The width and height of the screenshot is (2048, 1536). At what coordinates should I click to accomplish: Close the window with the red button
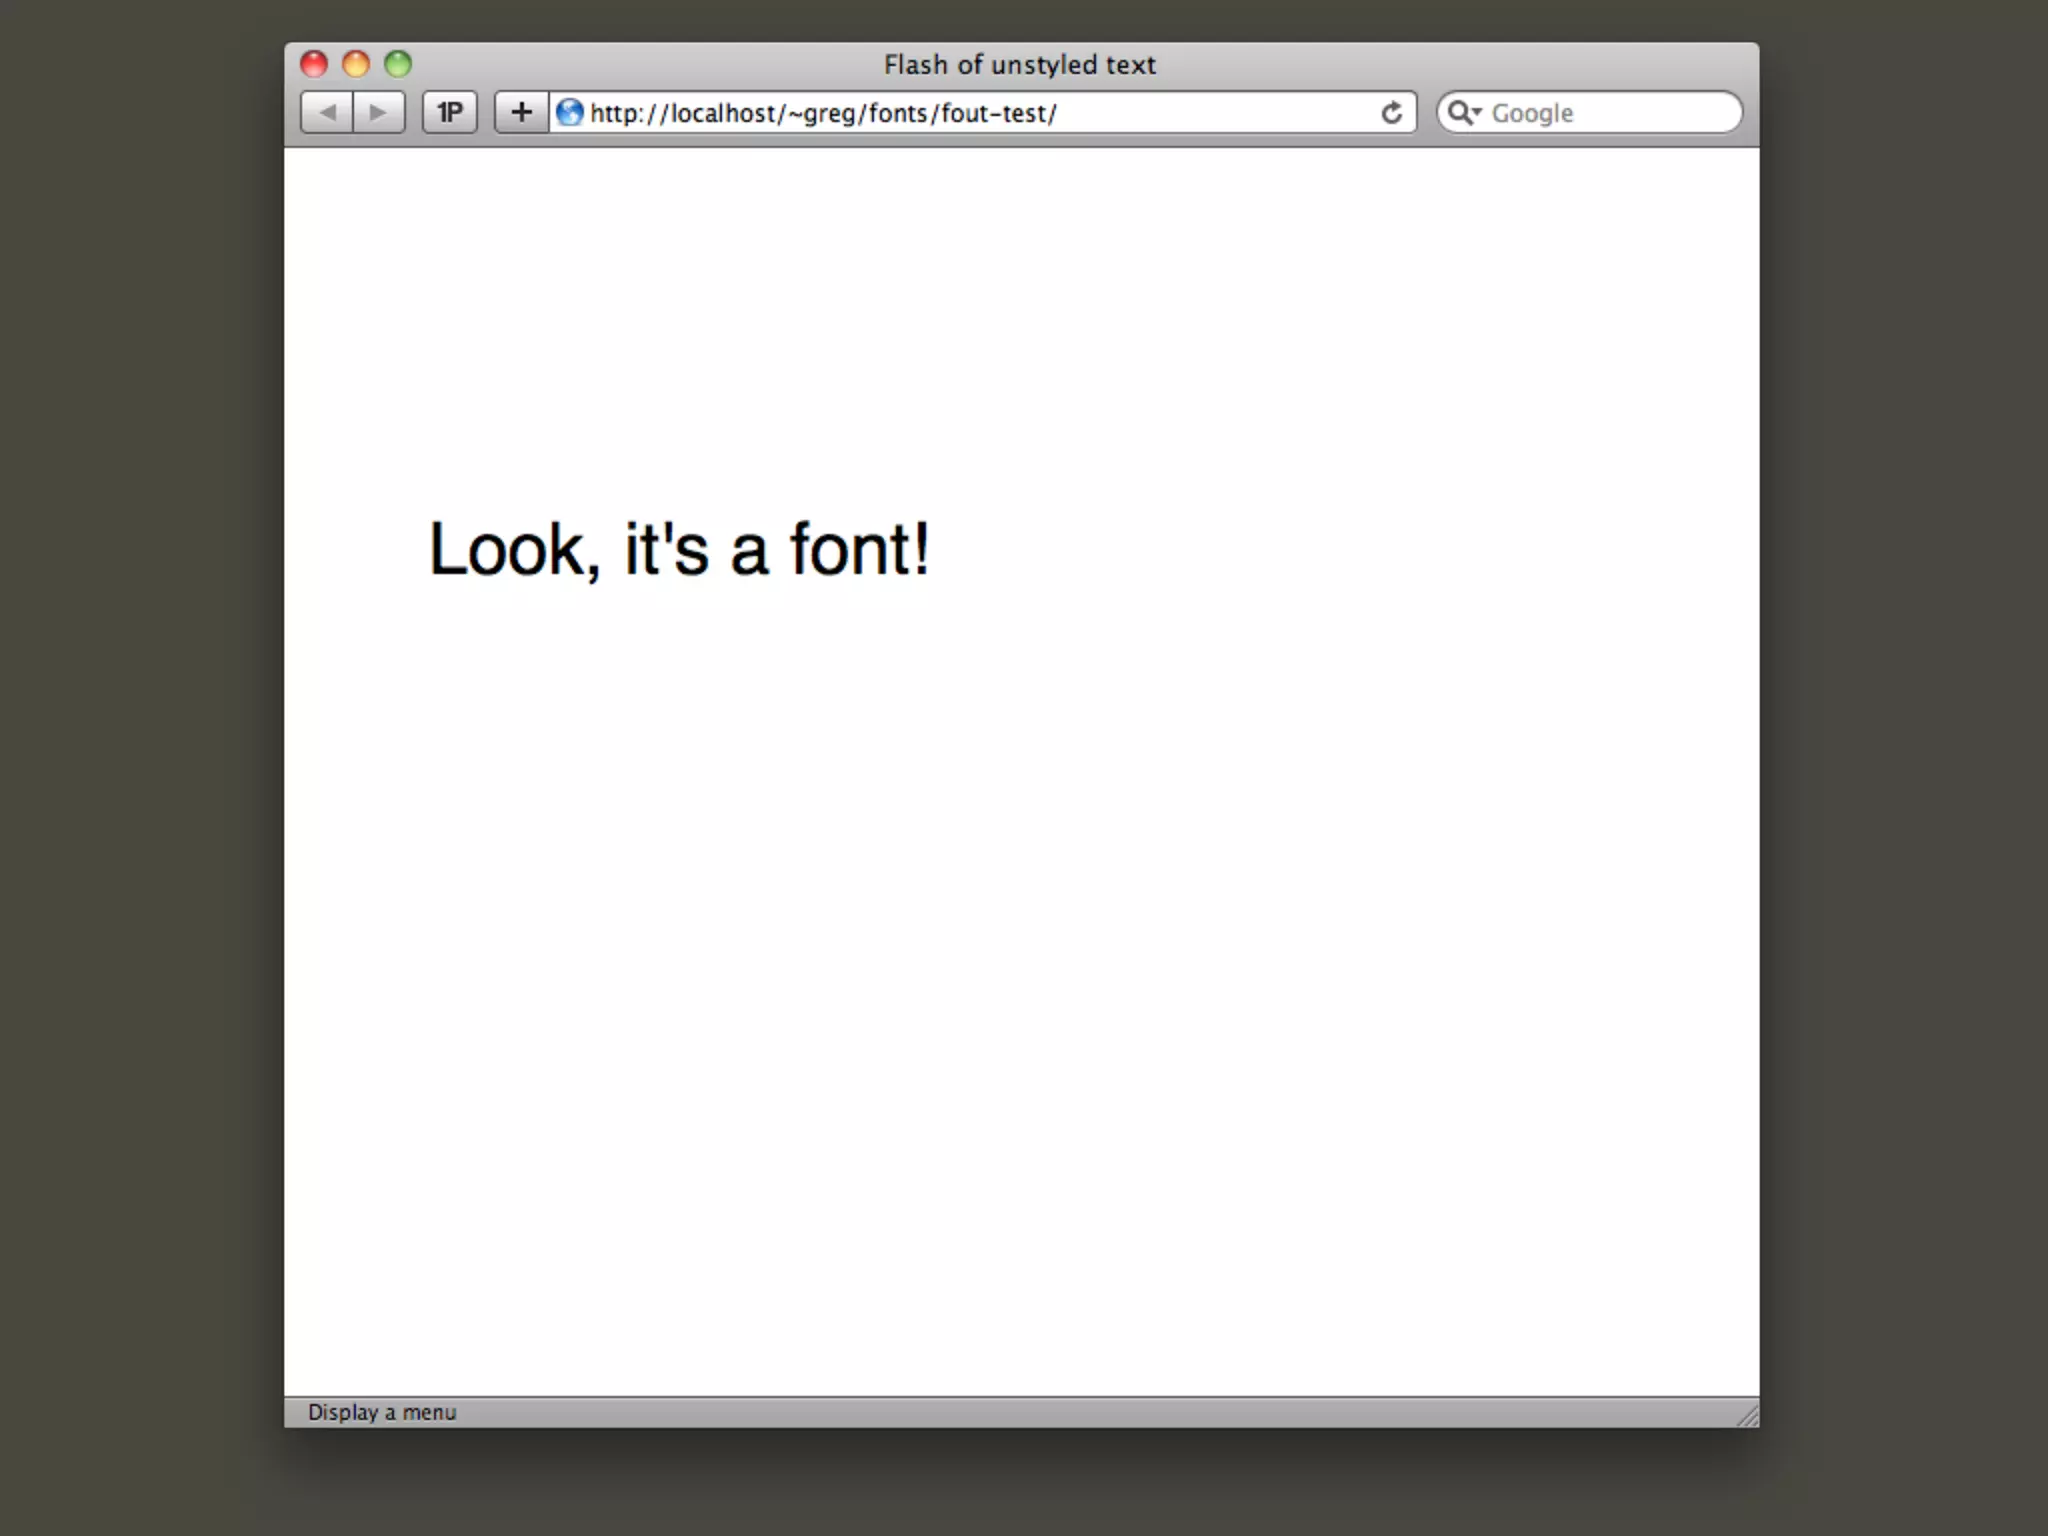[x=314, y=64]
